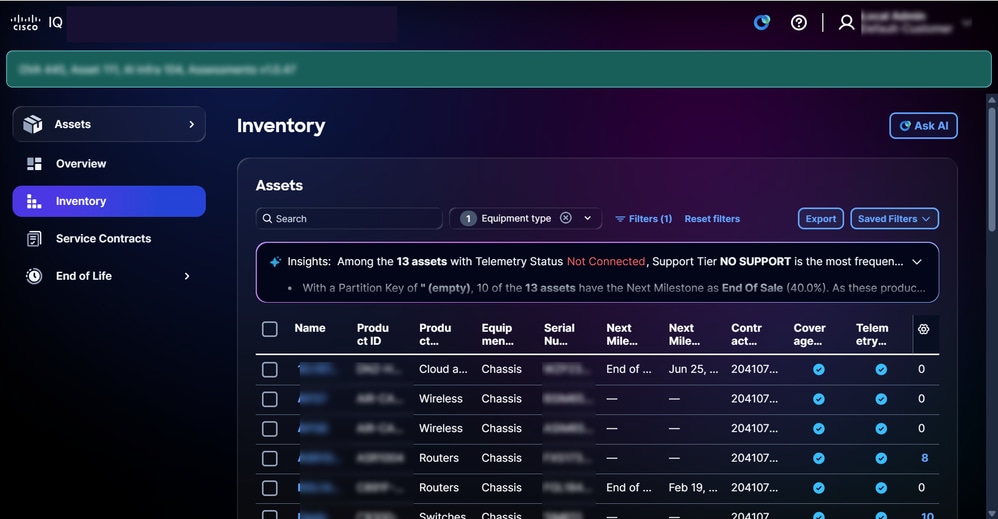Expand the Assets sidebar chevron
The width and height of the screenshot is (998, 519).
coord(192,124)
